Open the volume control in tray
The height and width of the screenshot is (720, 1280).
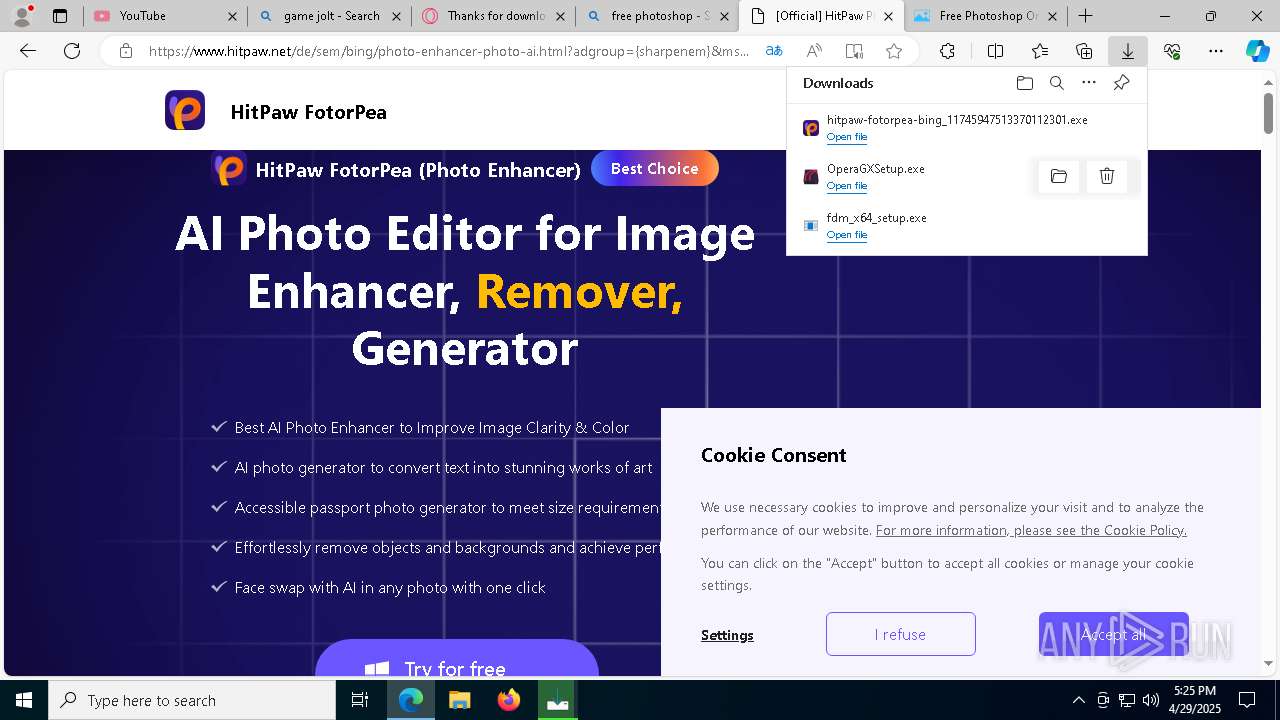click(1151, 700)
